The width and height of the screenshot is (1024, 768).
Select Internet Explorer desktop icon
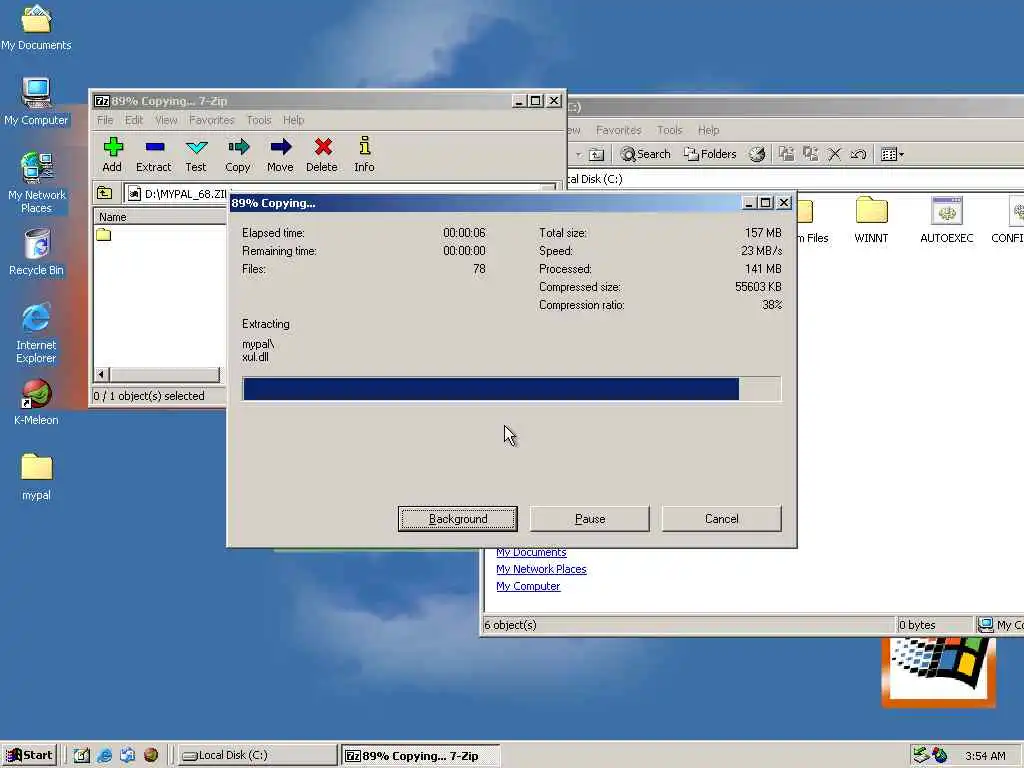tap(36, 333)
